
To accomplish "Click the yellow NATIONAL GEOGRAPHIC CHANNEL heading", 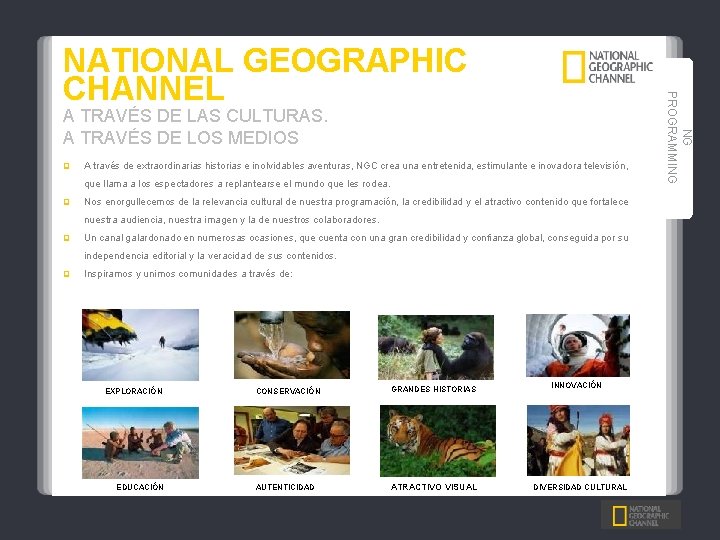I will tap(264, 73).
